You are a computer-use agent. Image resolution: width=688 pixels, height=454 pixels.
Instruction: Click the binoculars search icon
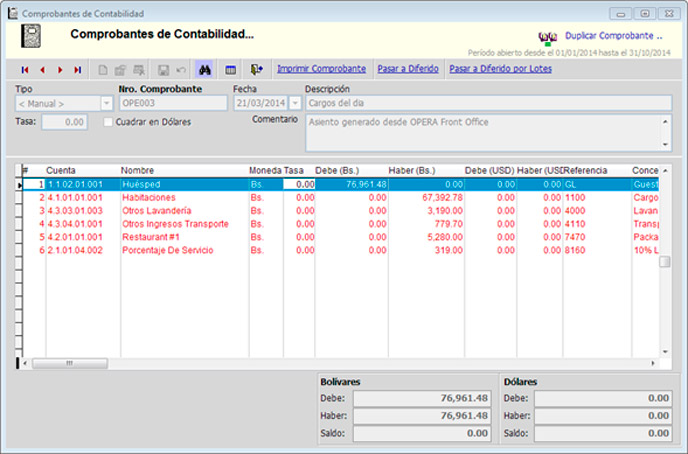[x=204, y=70]
